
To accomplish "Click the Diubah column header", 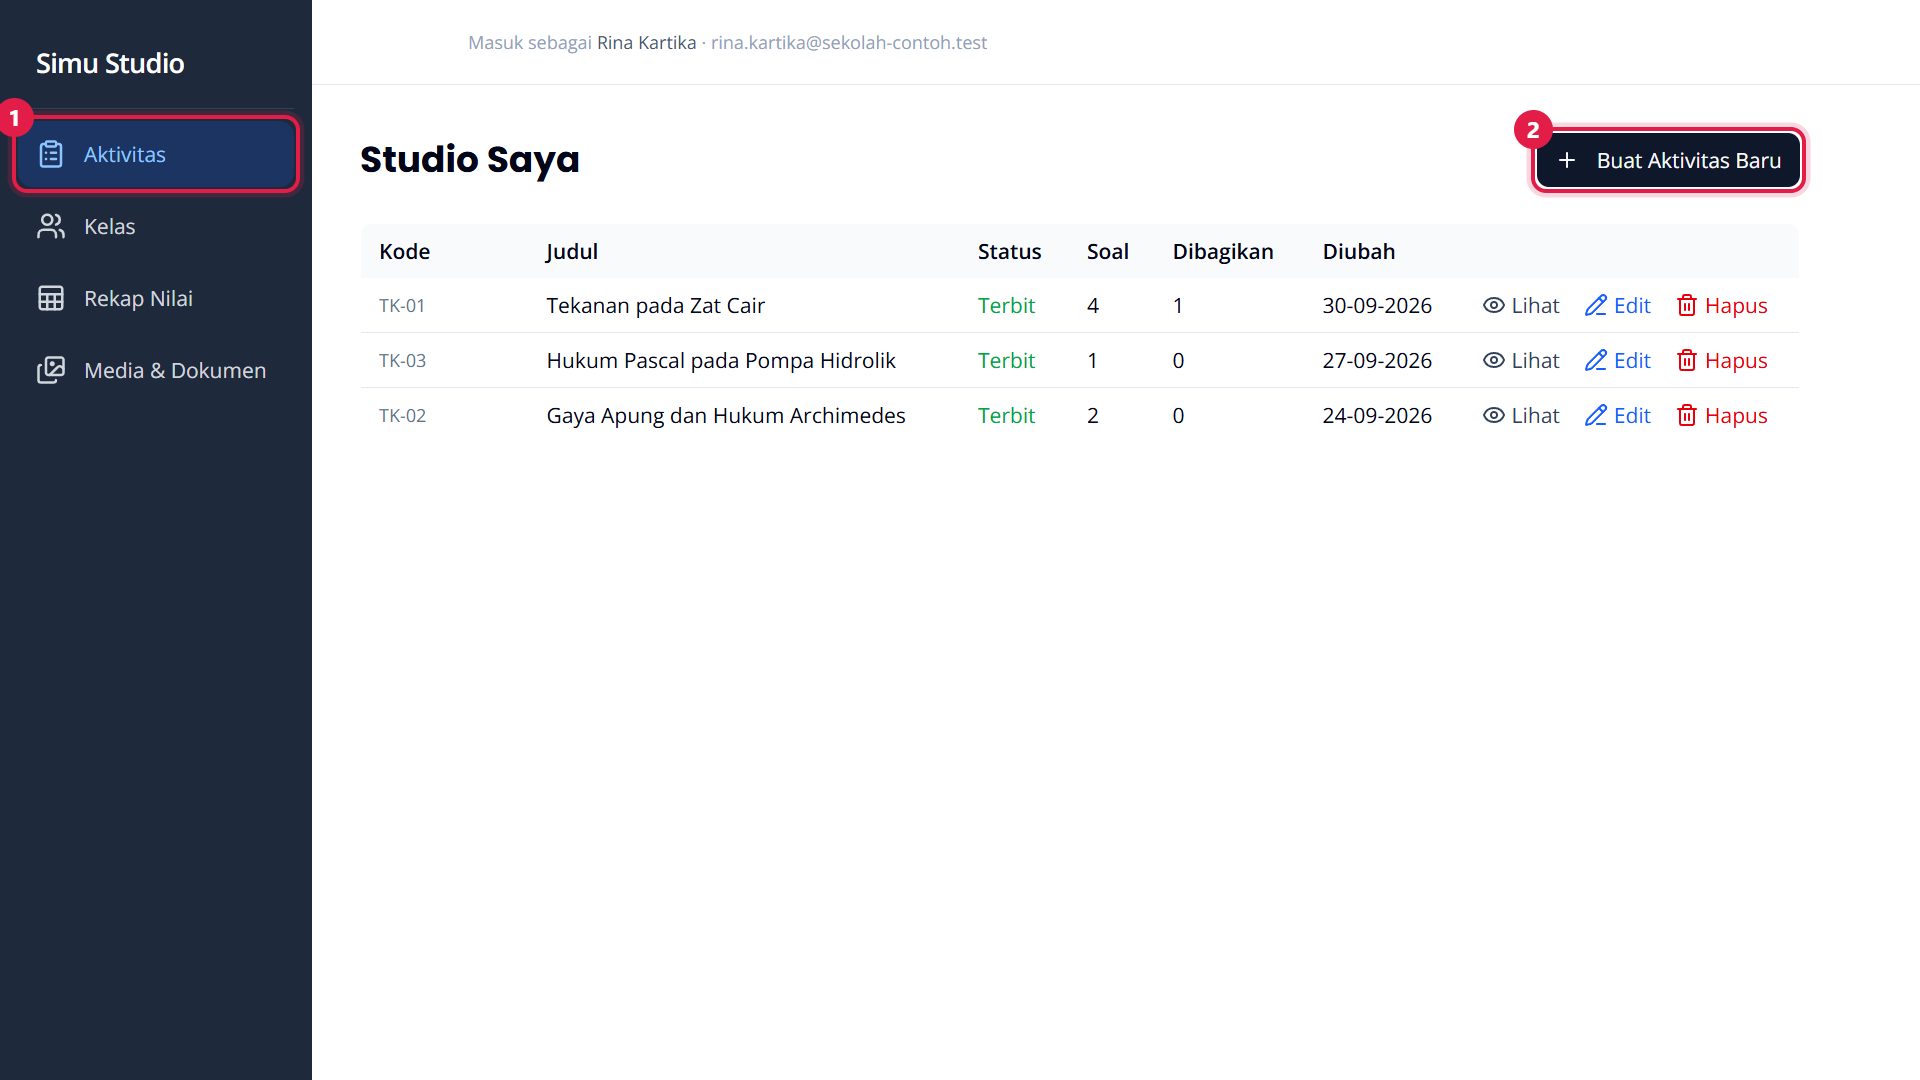I will (1358, 251).
